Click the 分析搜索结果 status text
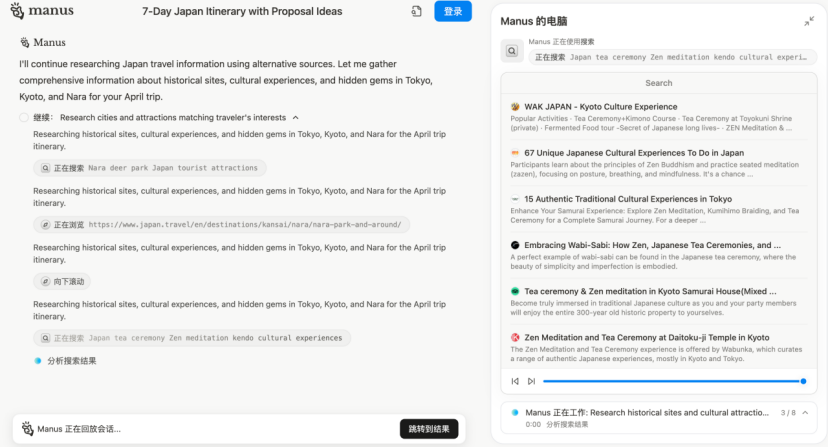 72,361
